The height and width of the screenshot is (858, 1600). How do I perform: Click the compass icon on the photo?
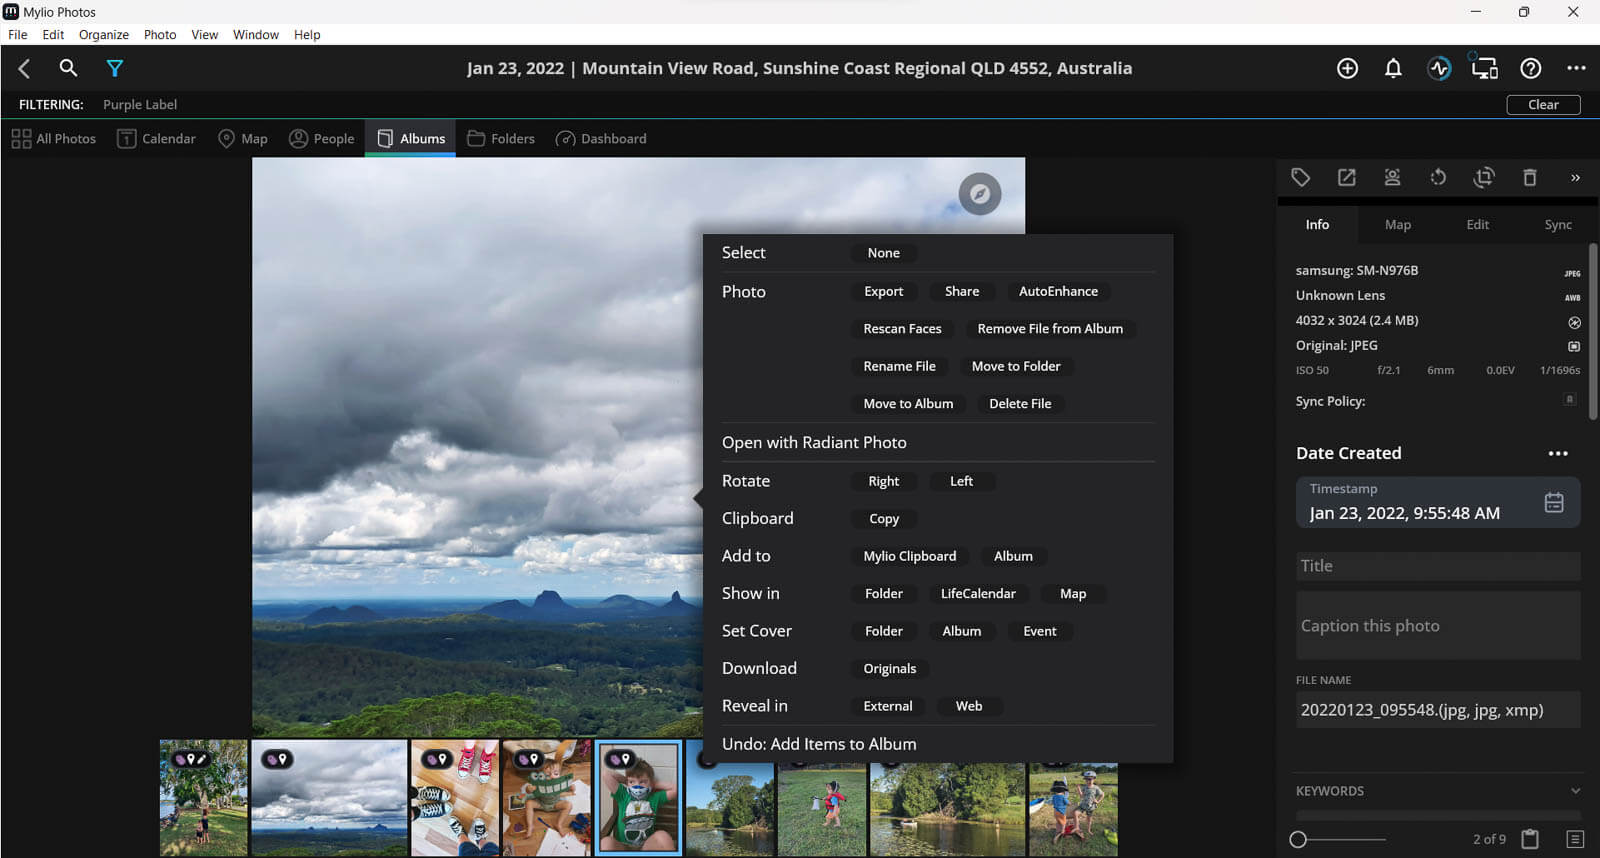(x=980, y=194)
